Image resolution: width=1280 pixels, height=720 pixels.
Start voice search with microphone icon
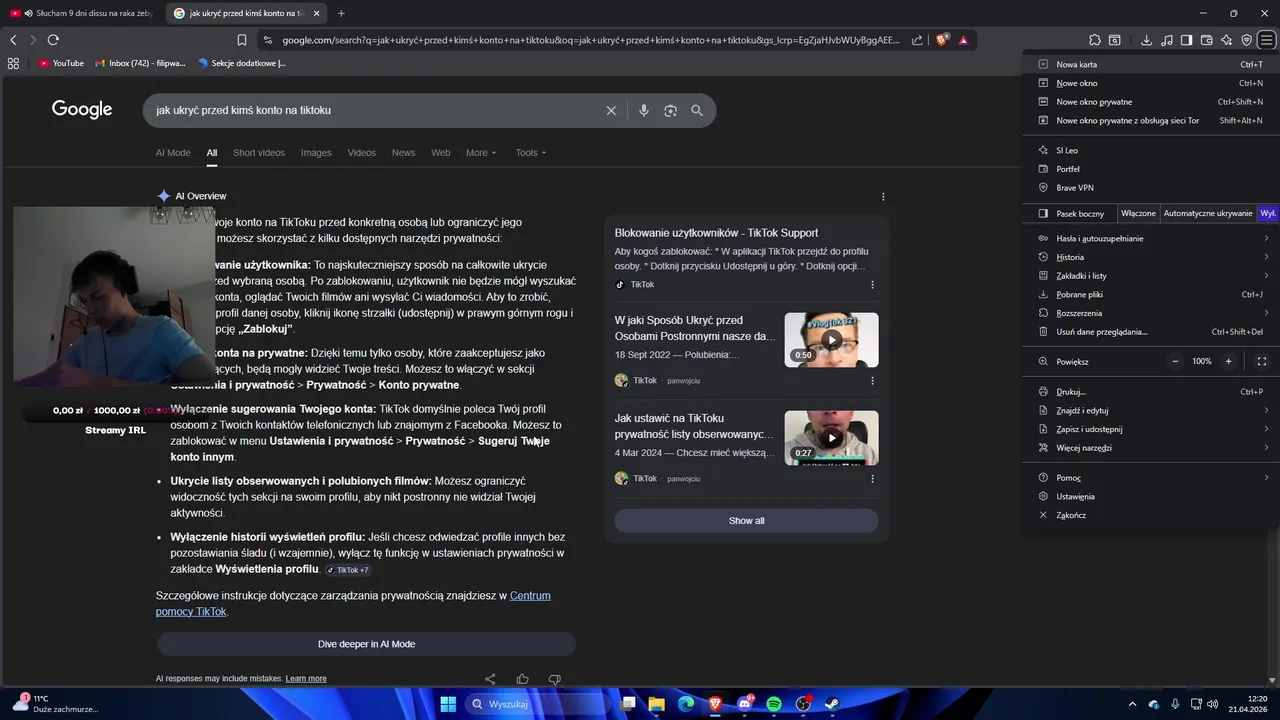644,110
